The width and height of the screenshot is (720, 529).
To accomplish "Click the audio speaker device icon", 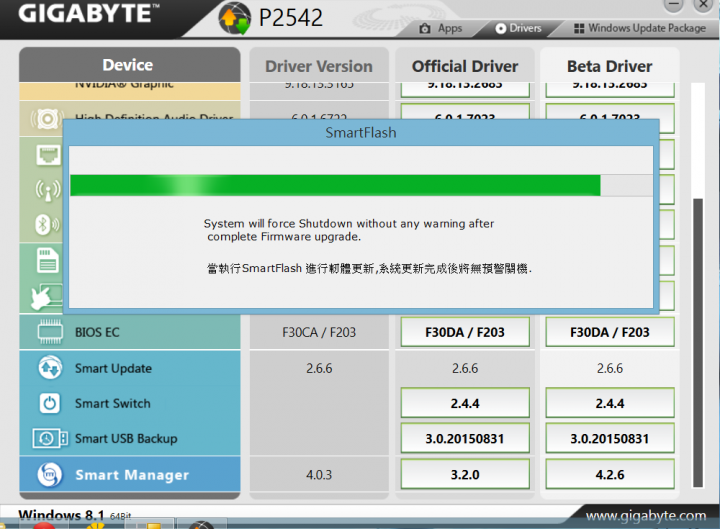I will coord(46,119).
